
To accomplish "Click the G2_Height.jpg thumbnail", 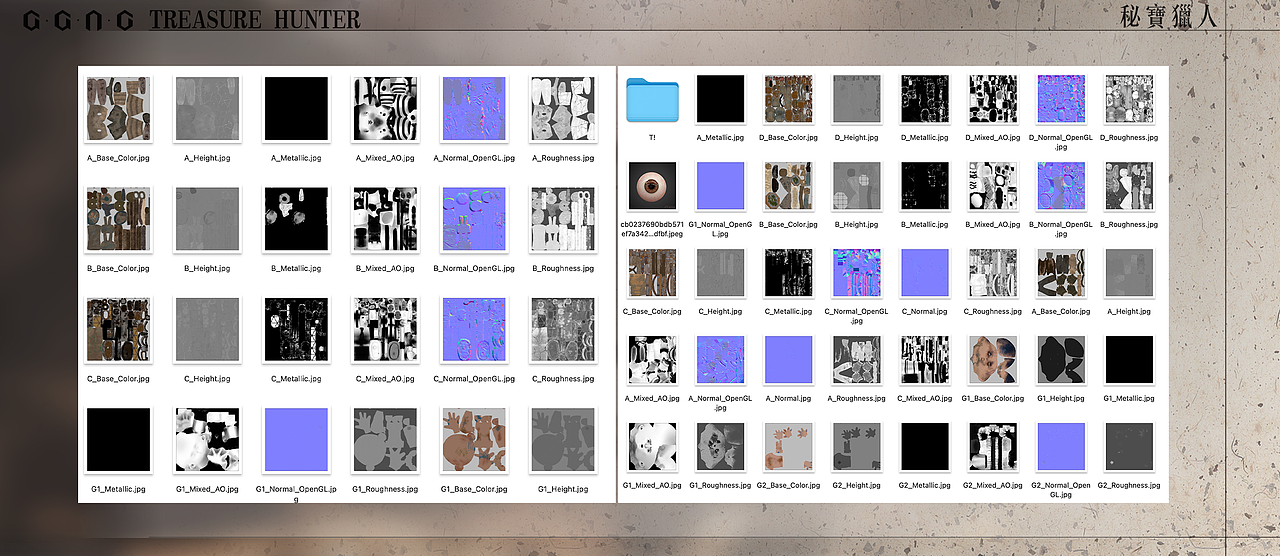I will point(856,447).
